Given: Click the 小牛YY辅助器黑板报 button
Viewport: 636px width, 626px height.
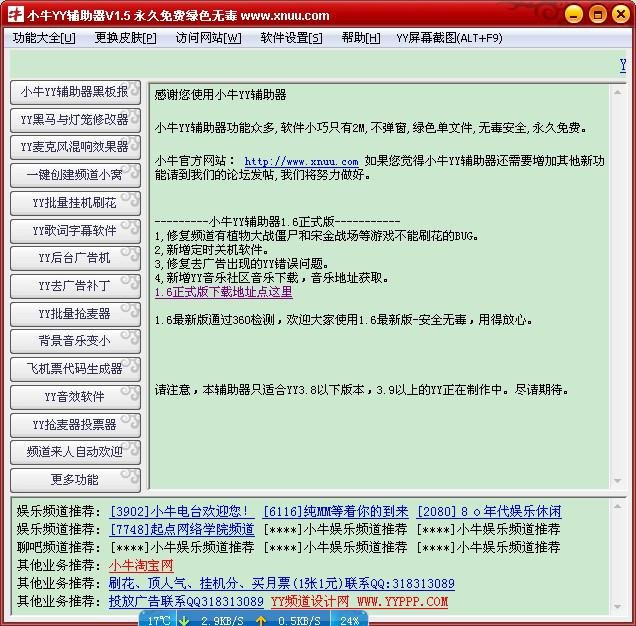Looking at the screenshot, I should point(75,92).
